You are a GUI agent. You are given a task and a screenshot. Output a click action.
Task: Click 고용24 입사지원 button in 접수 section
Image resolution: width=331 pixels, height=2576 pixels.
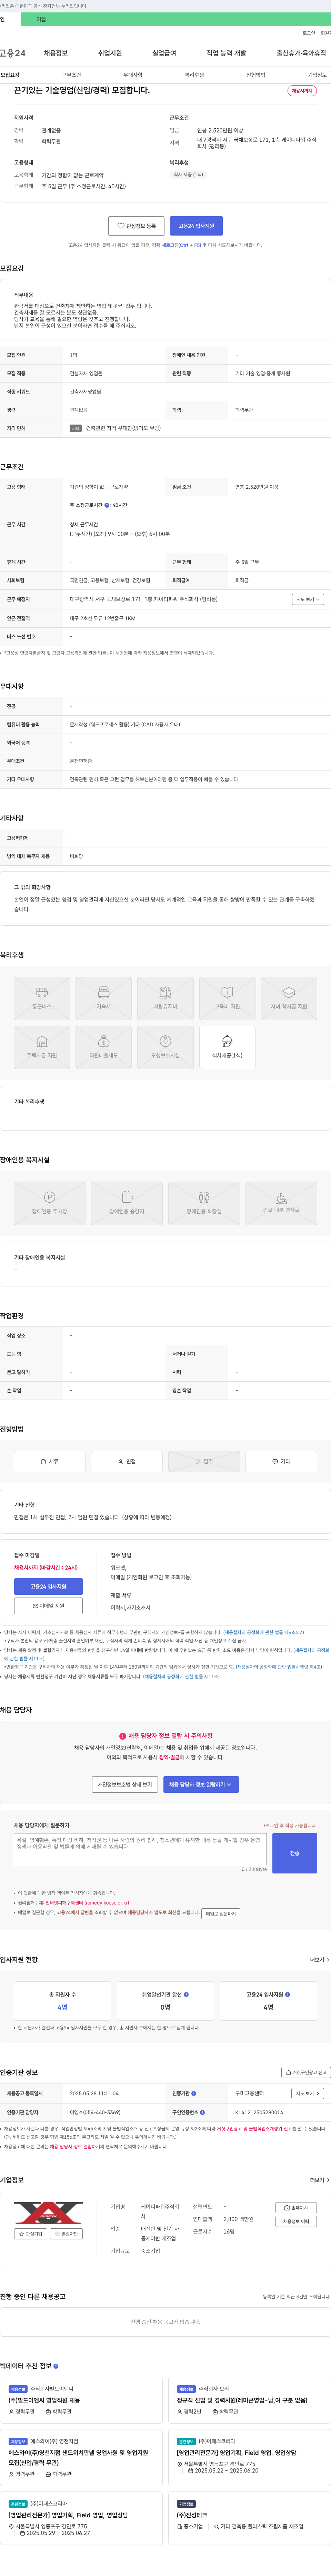pyautogui.click(x=48, y=1586)
